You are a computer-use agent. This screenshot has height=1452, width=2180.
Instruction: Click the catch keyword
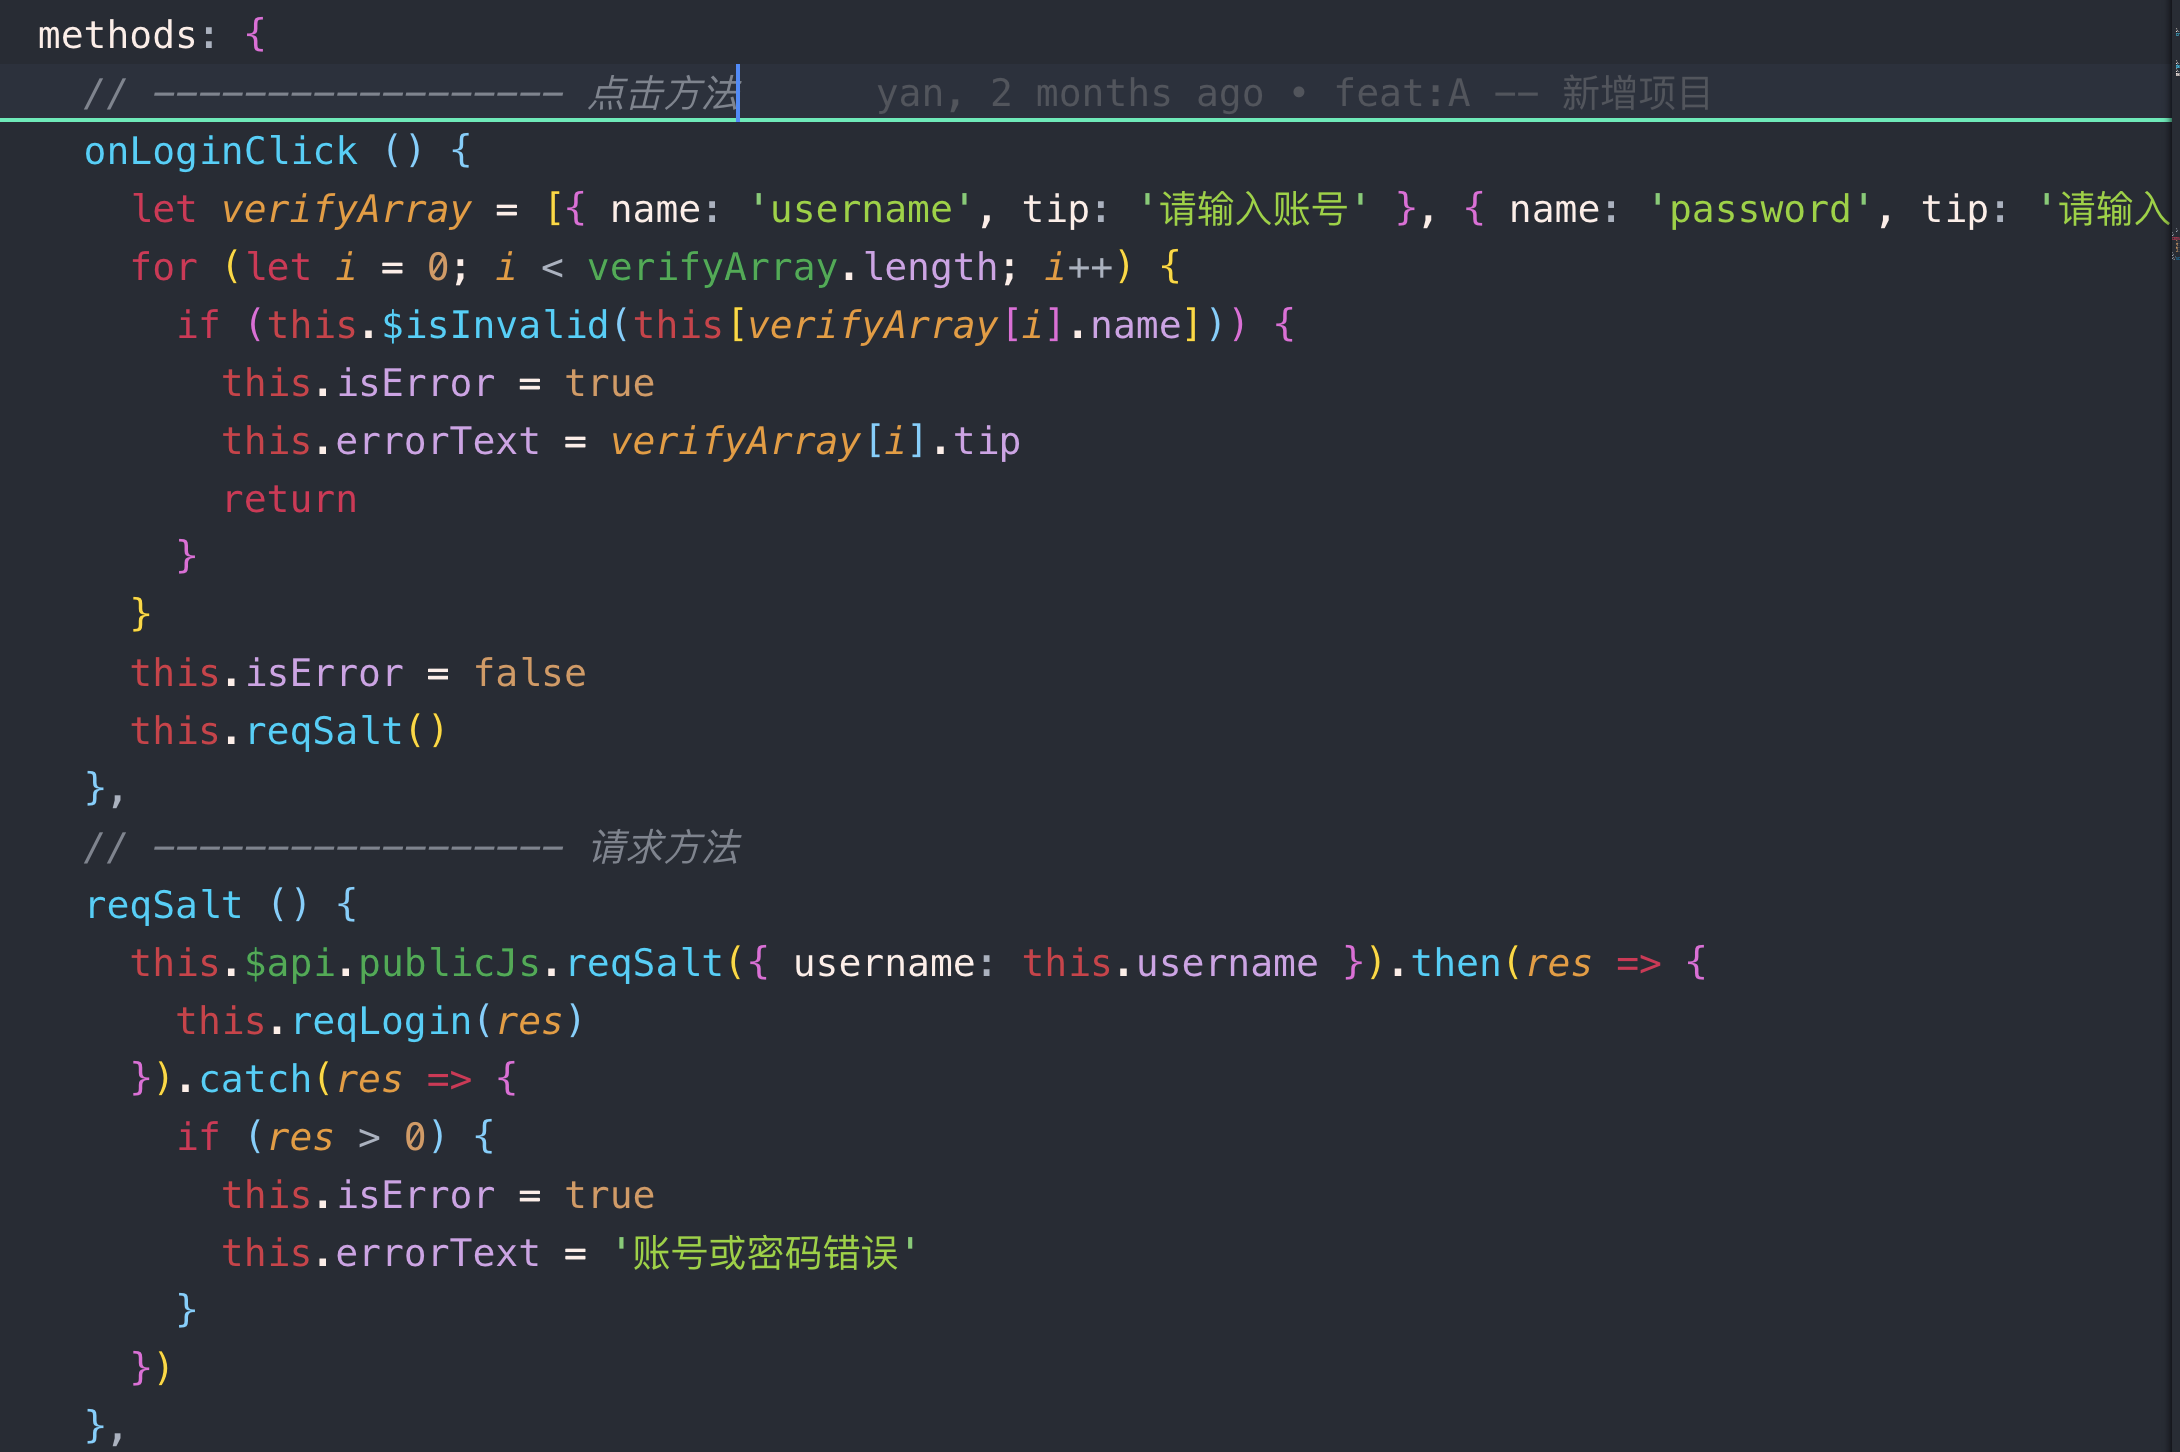[255, 1080]
